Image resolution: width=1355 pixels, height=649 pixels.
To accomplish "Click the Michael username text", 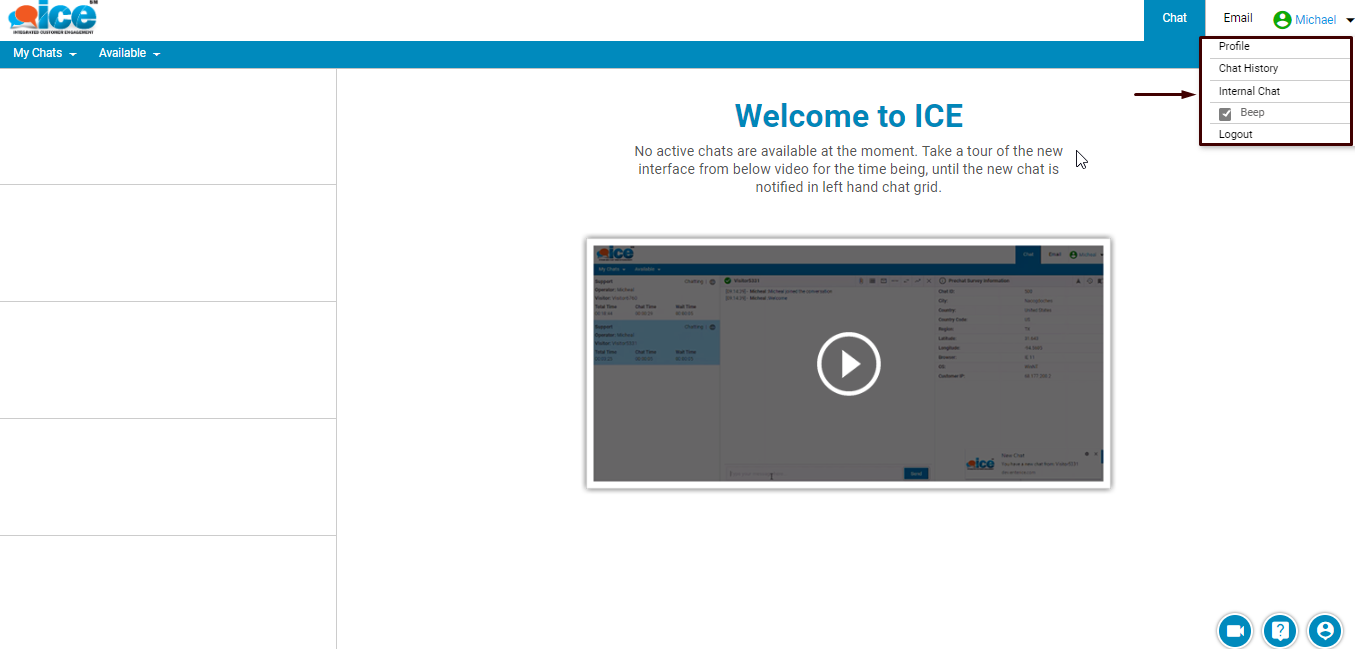I will pyautogui.click(x=1315, y=20).
